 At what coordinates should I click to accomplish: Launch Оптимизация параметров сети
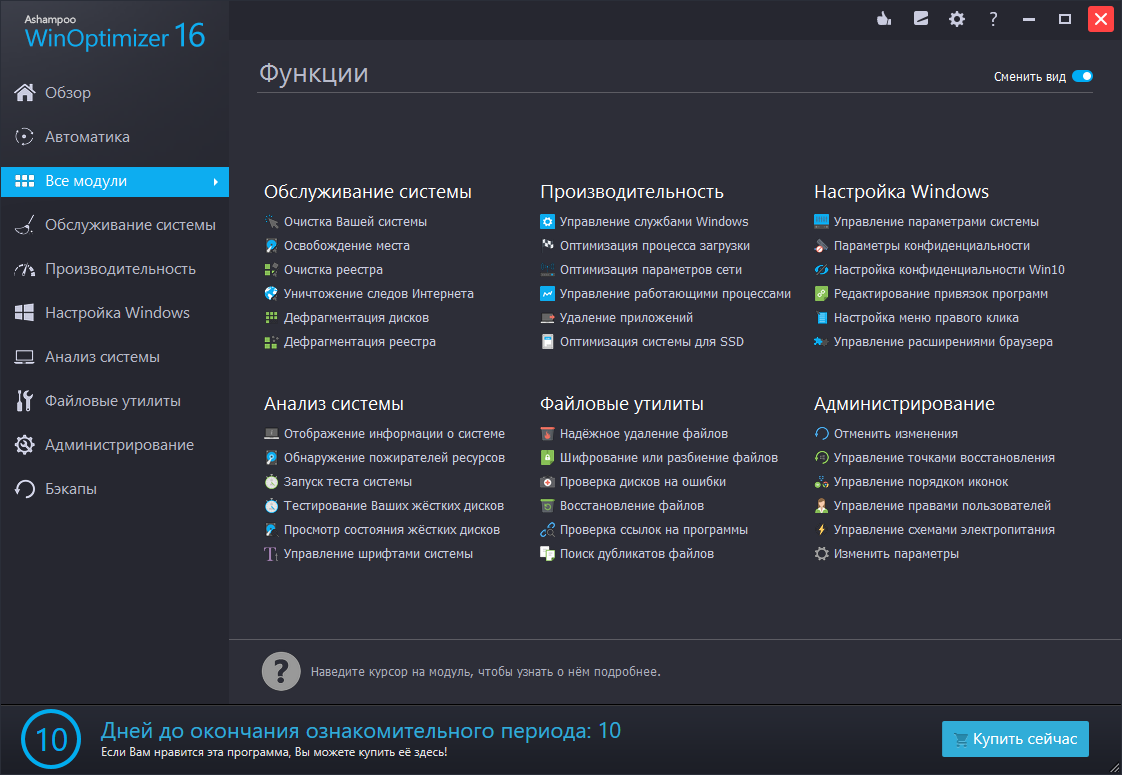click(650, 270)
